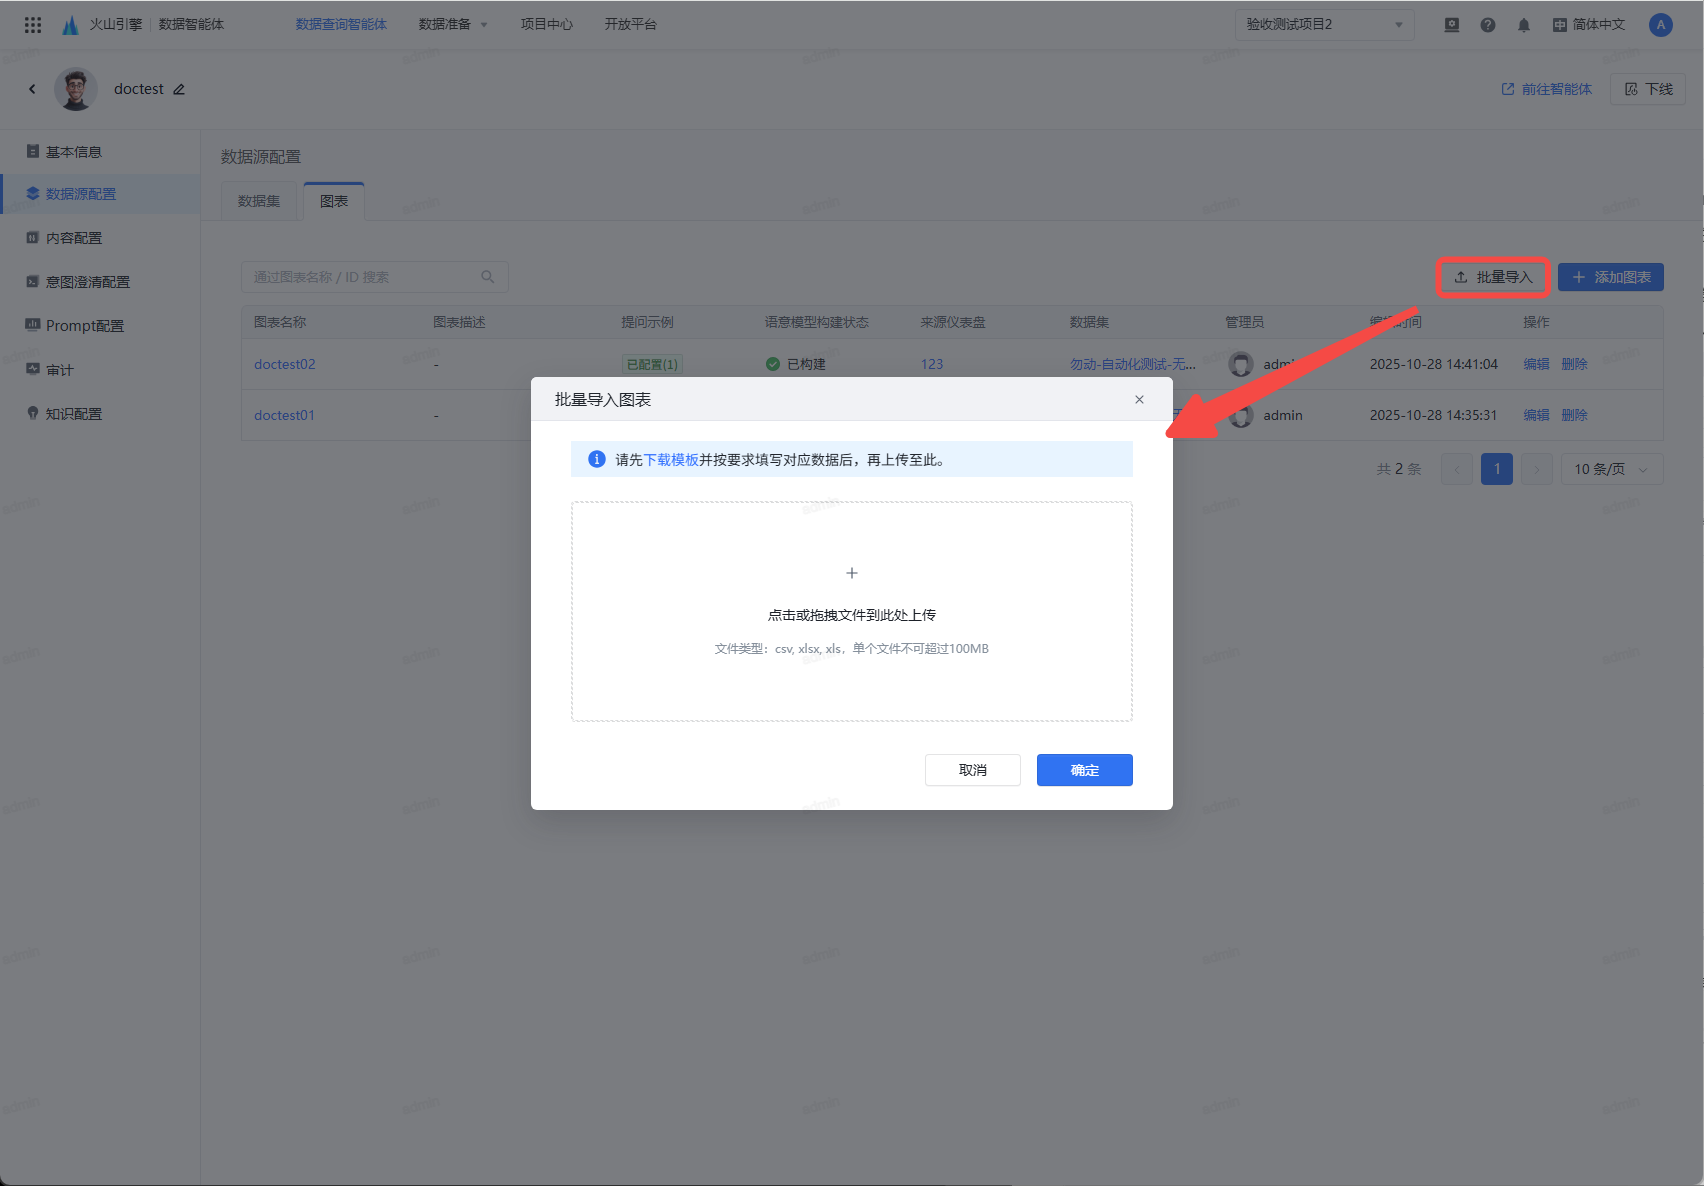The width and height of the screenshot is (1704, 1186).
Task: Click the 下载模板 link
Action: (670, 460)
